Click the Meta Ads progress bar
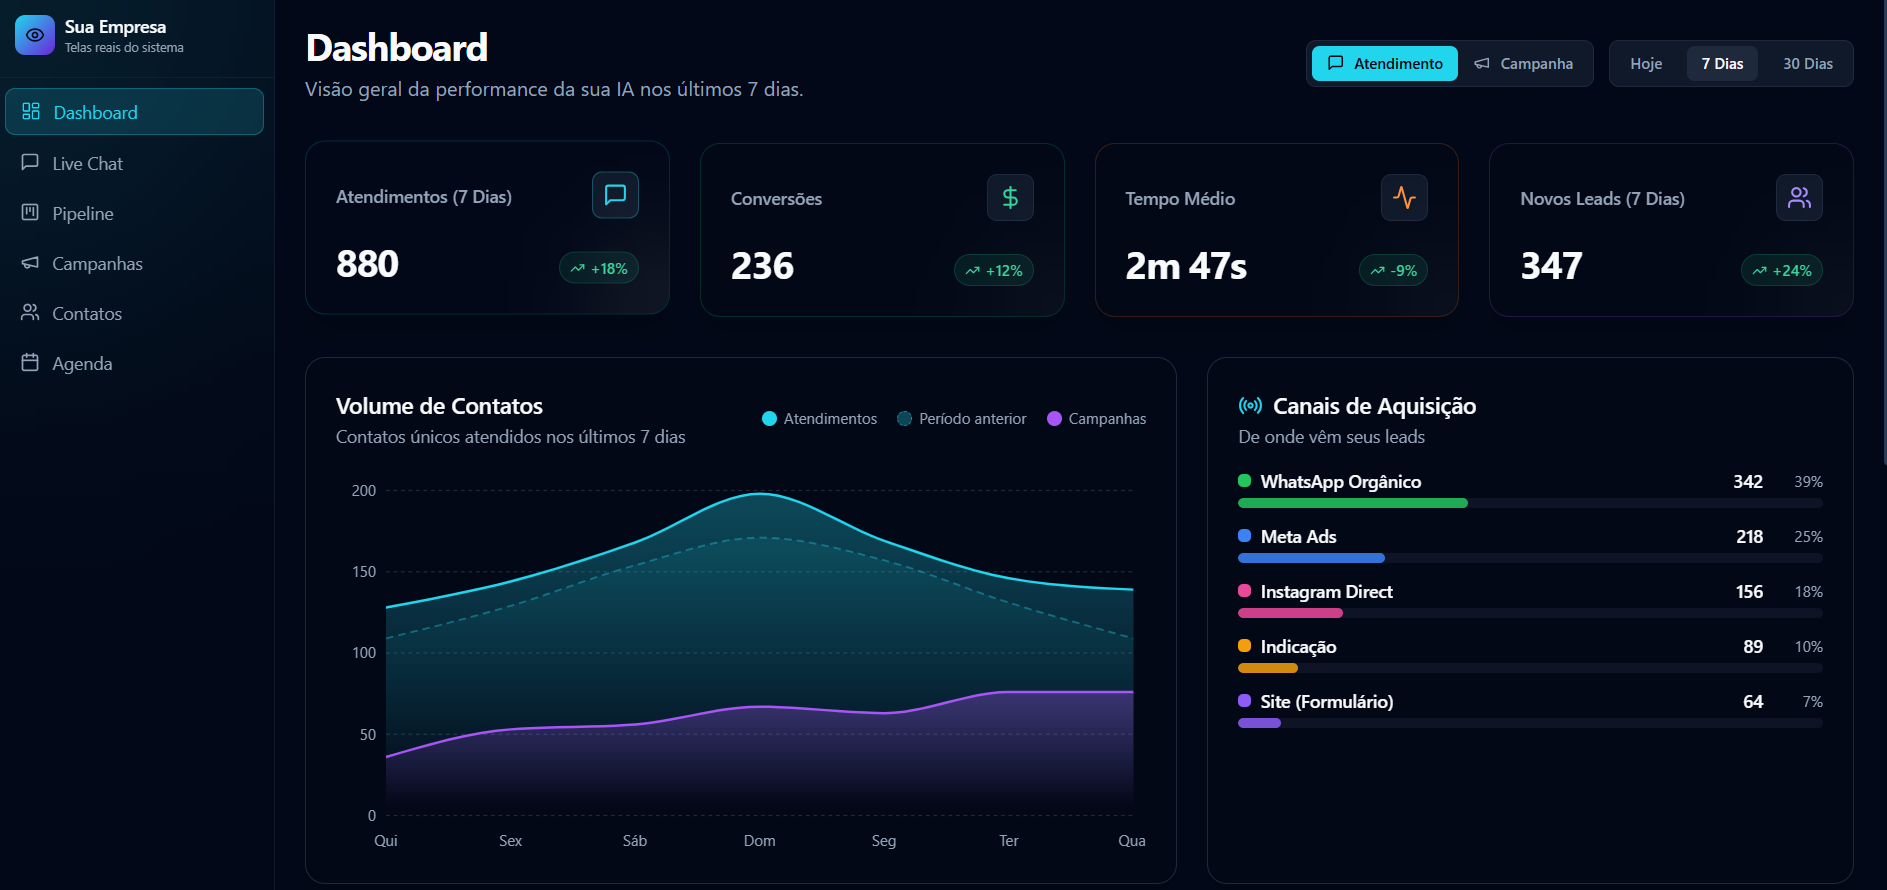The height and width of the screenshot is (890, 1887). (1530, 558)
